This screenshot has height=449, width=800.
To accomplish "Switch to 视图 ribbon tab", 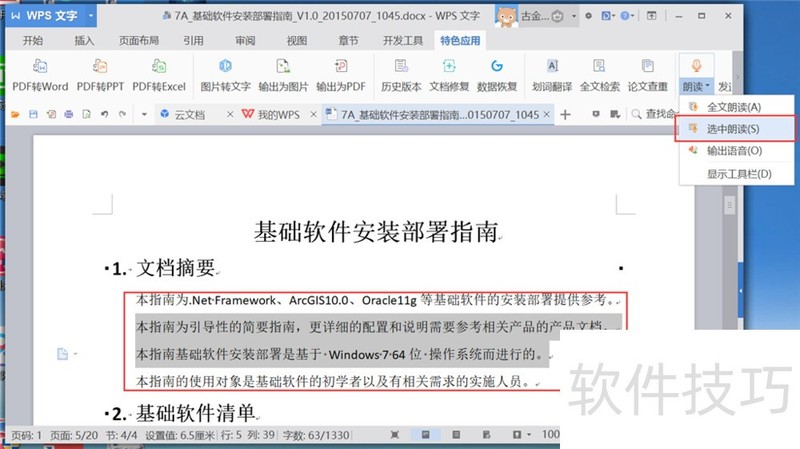I will (297, 40).
